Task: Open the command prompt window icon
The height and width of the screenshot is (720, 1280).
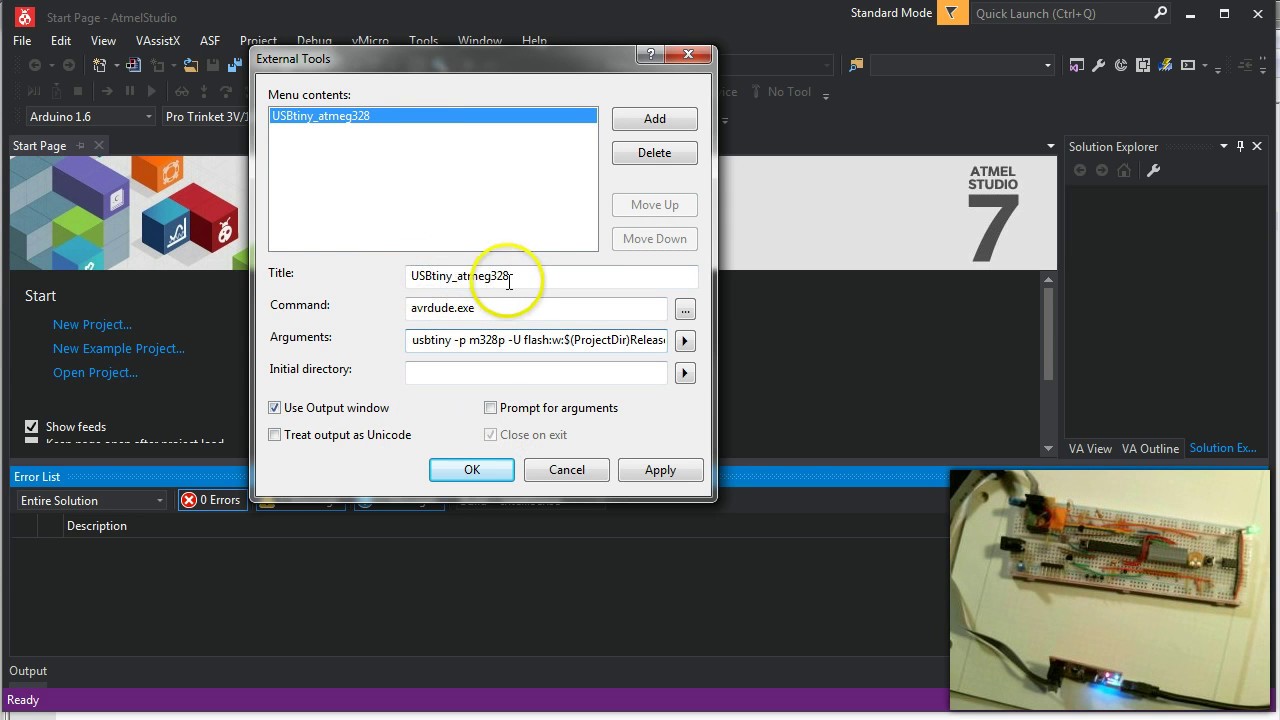Action: pyautogui.click(x=1188, y=65)
